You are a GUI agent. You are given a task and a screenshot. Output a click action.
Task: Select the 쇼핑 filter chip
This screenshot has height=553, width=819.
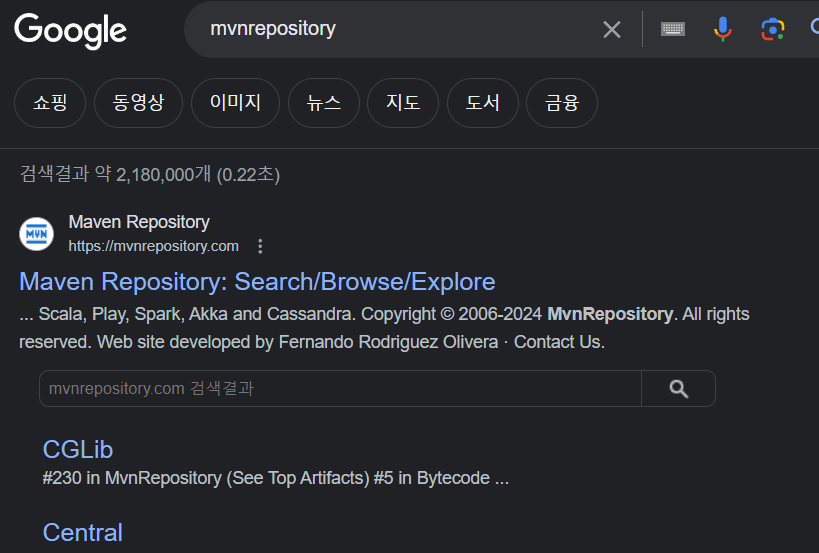[x=50, y=103]
